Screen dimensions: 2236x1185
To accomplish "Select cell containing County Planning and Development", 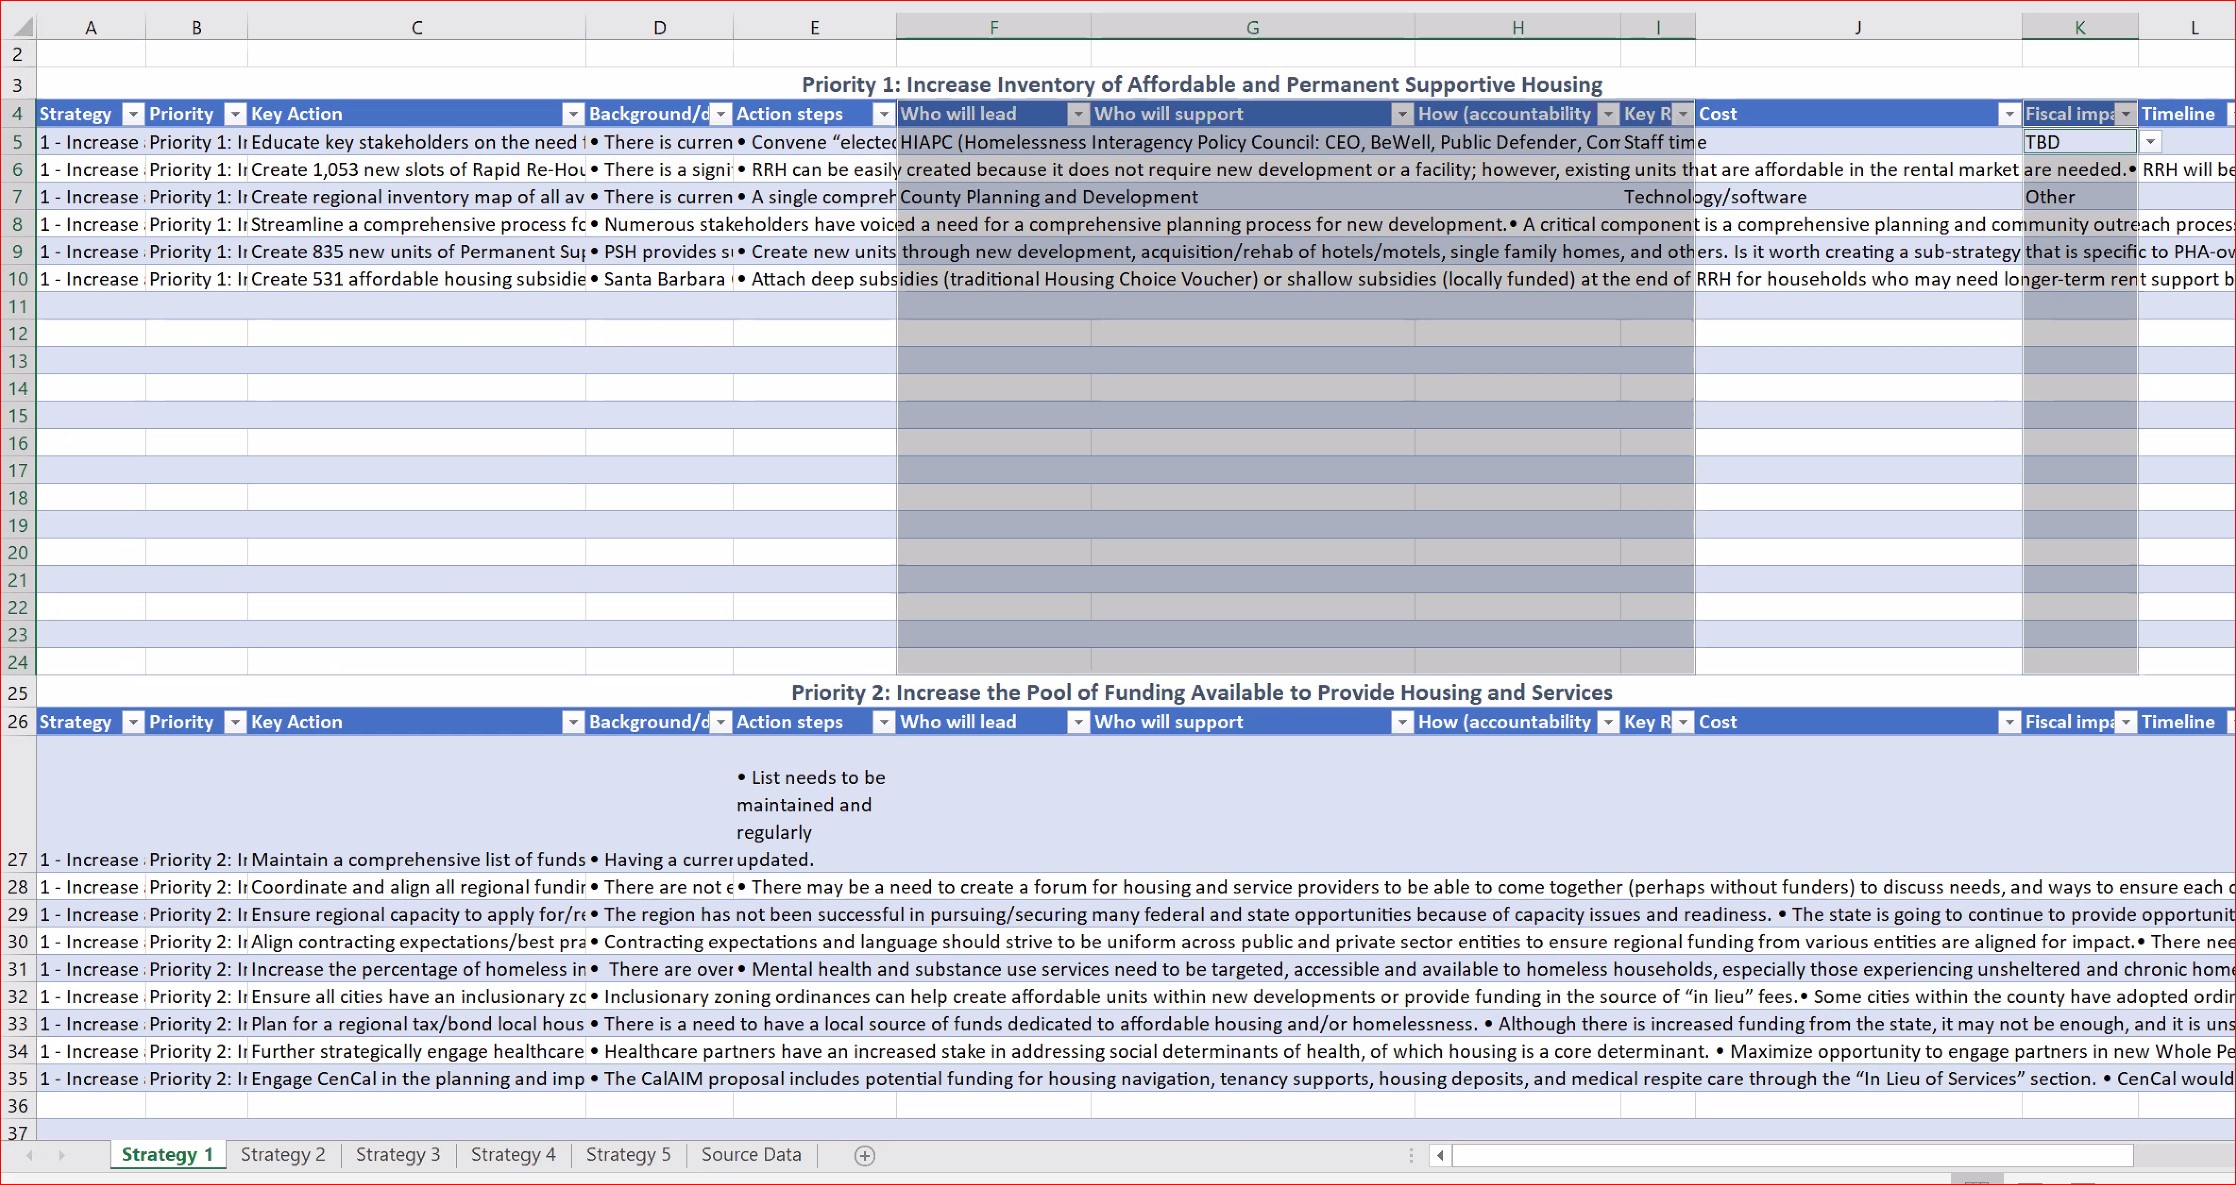I will pos(993,197).
